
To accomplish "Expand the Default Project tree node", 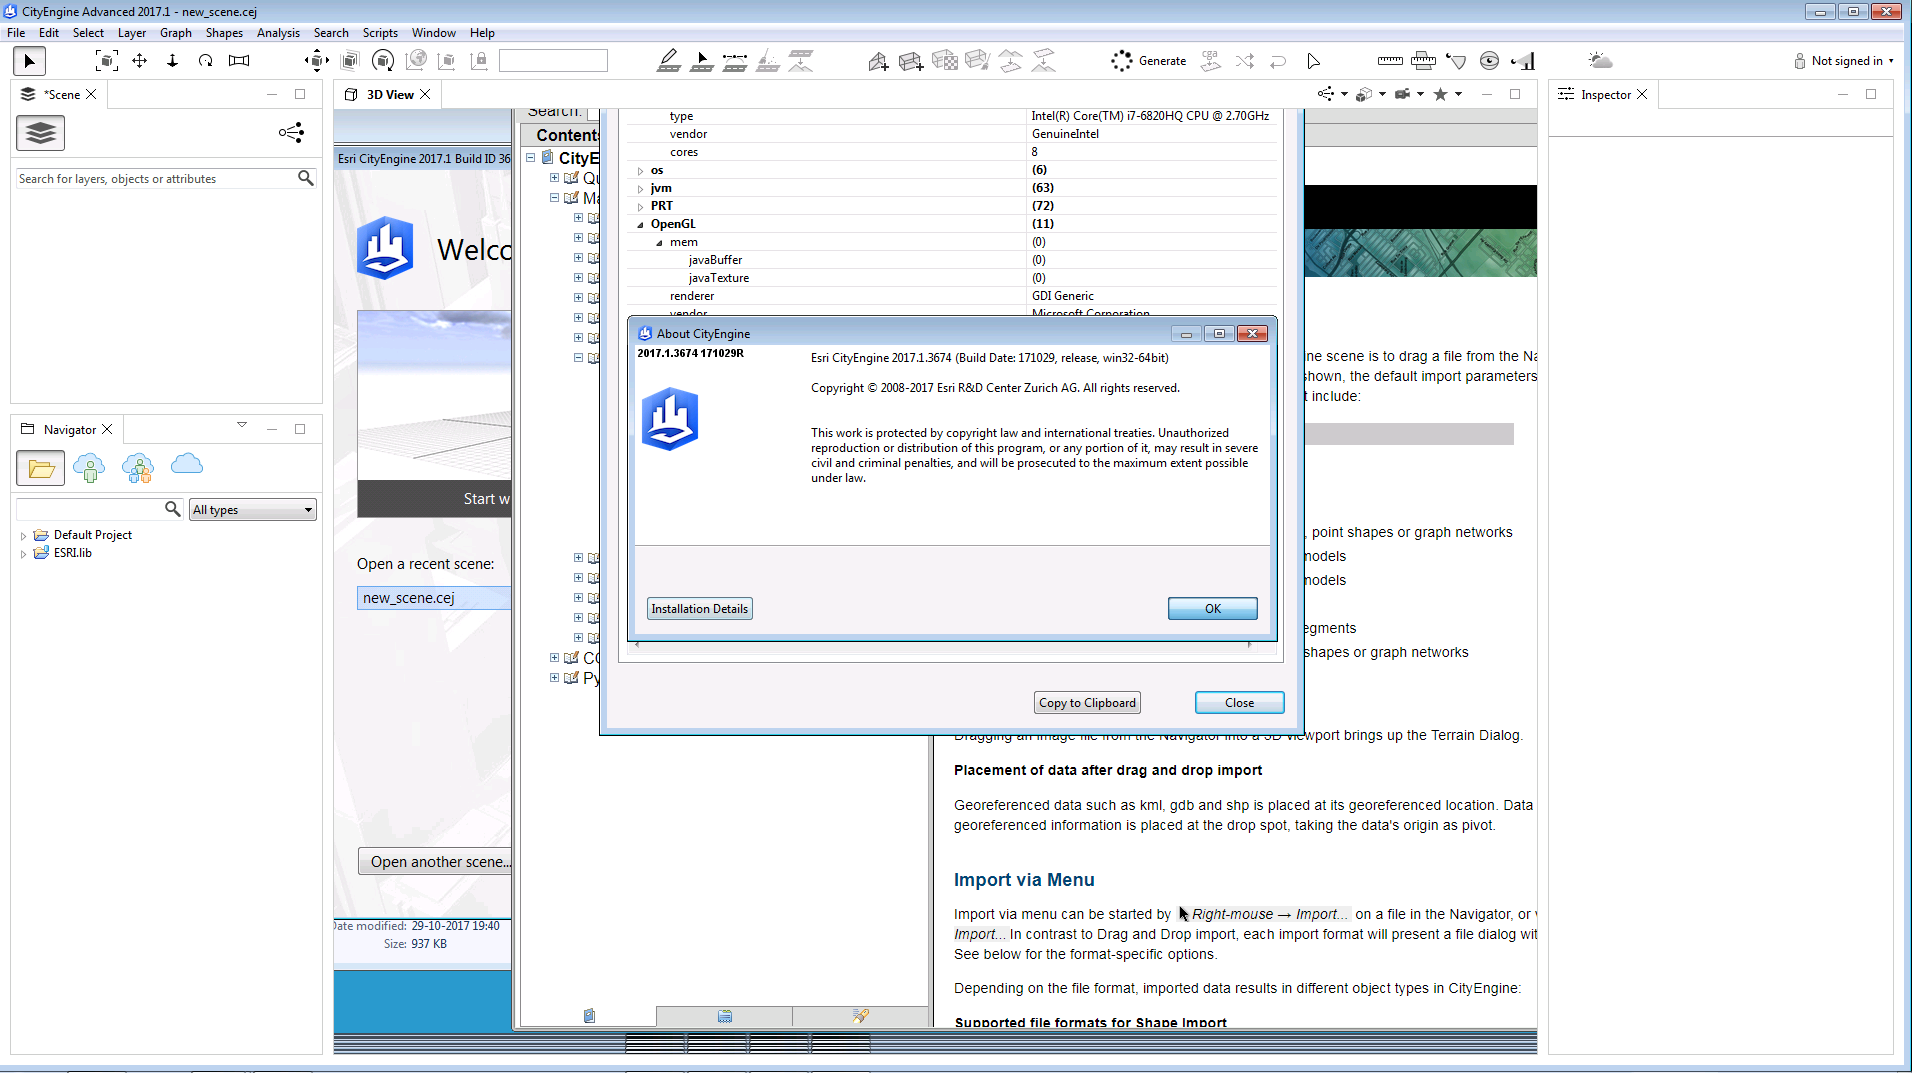I will tap(24, 536).
